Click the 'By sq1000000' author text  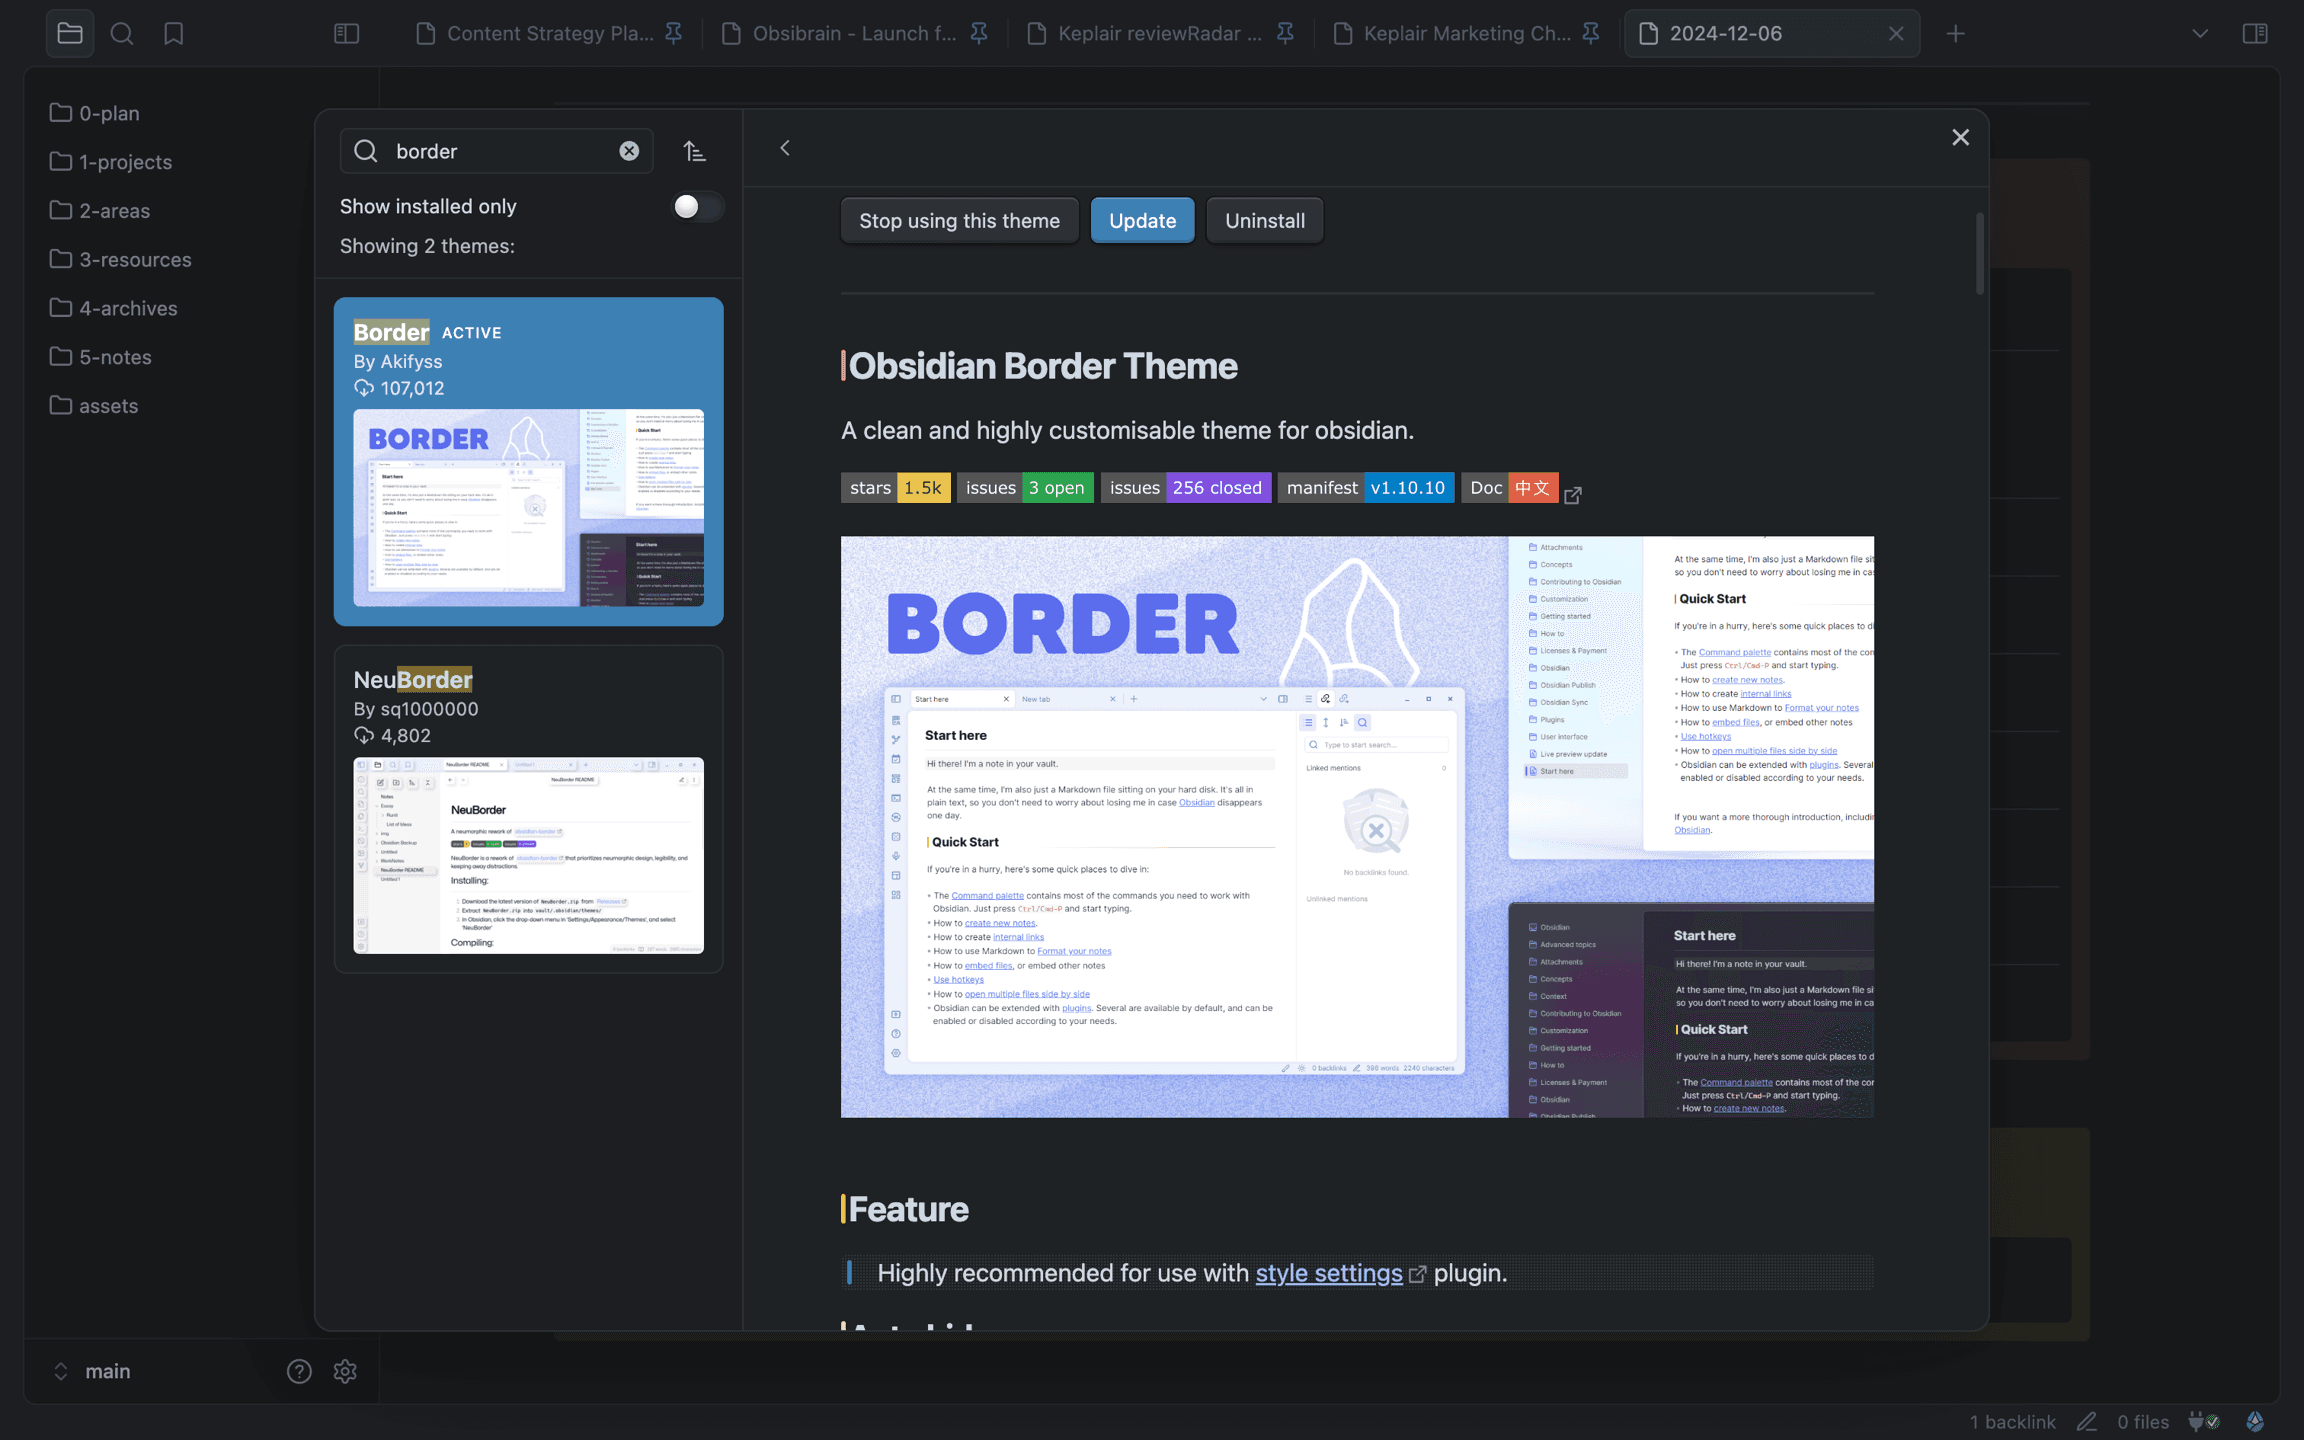click(416, 709)
